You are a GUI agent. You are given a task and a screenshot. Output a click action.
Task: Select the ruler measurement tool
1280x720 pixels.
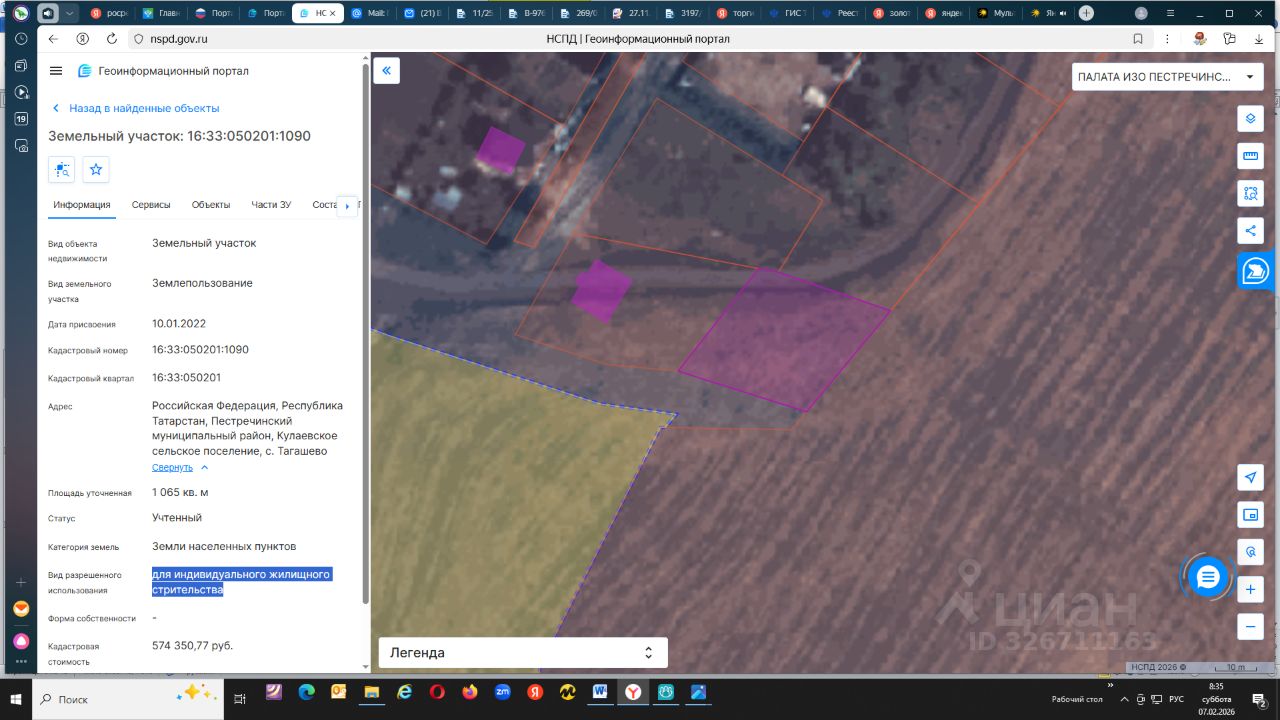point(1249,156)
